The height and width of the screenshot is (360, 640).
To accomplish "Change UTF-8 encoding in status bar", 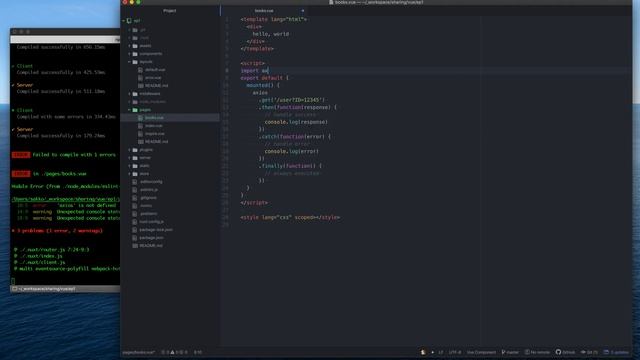I will point(455,352).
